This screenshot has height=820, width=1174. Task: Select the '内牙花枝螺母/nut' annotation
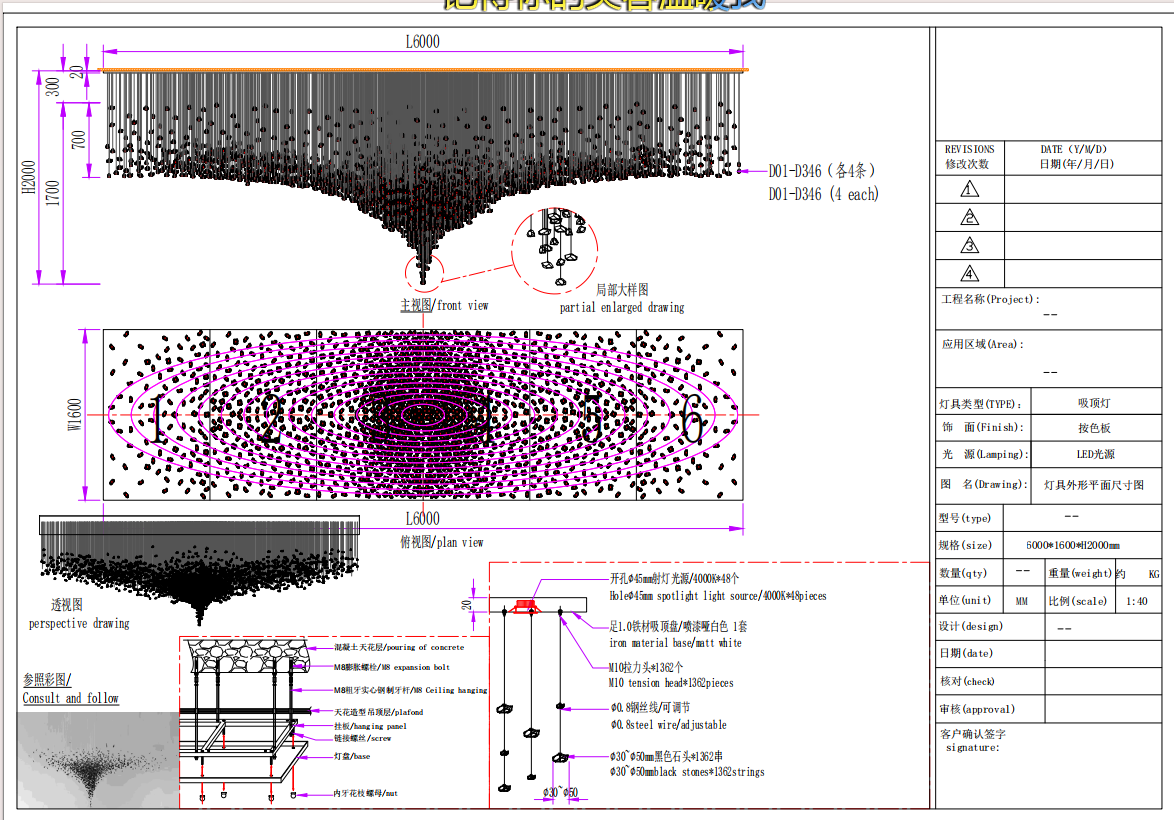pos(365,793)
